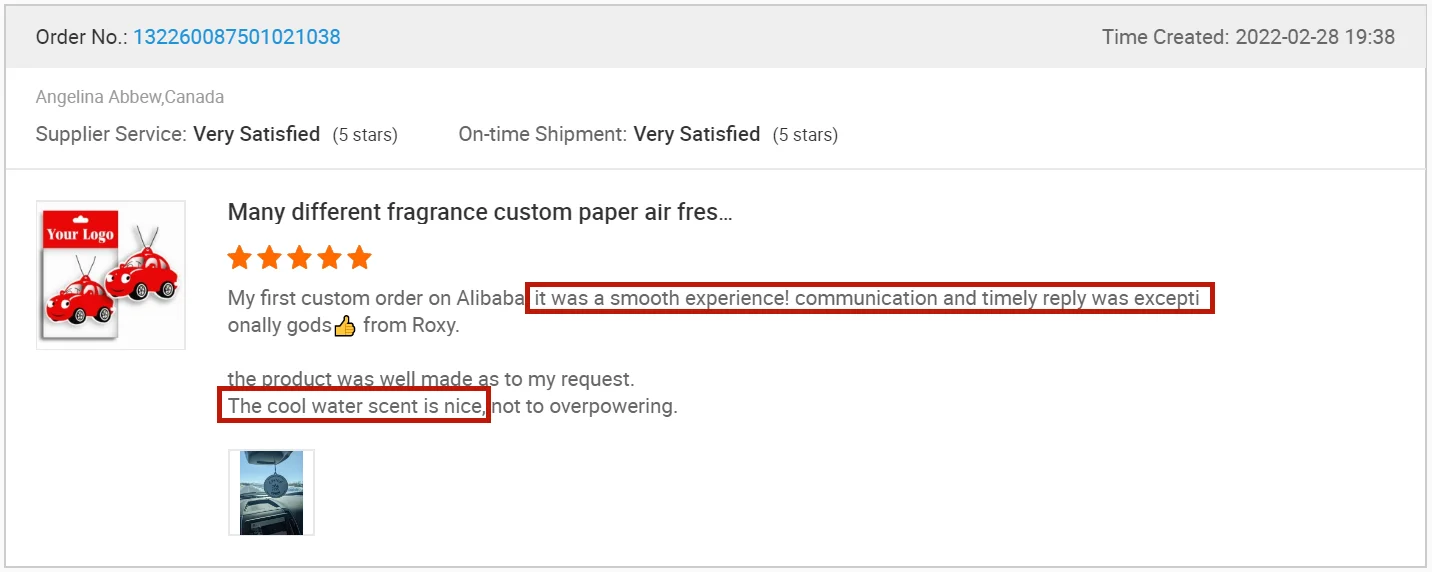Click On-time Shipment Very Satisfied rating
Image resolution: width=1432 pixels, height=572 pixels.
[696, 134]
